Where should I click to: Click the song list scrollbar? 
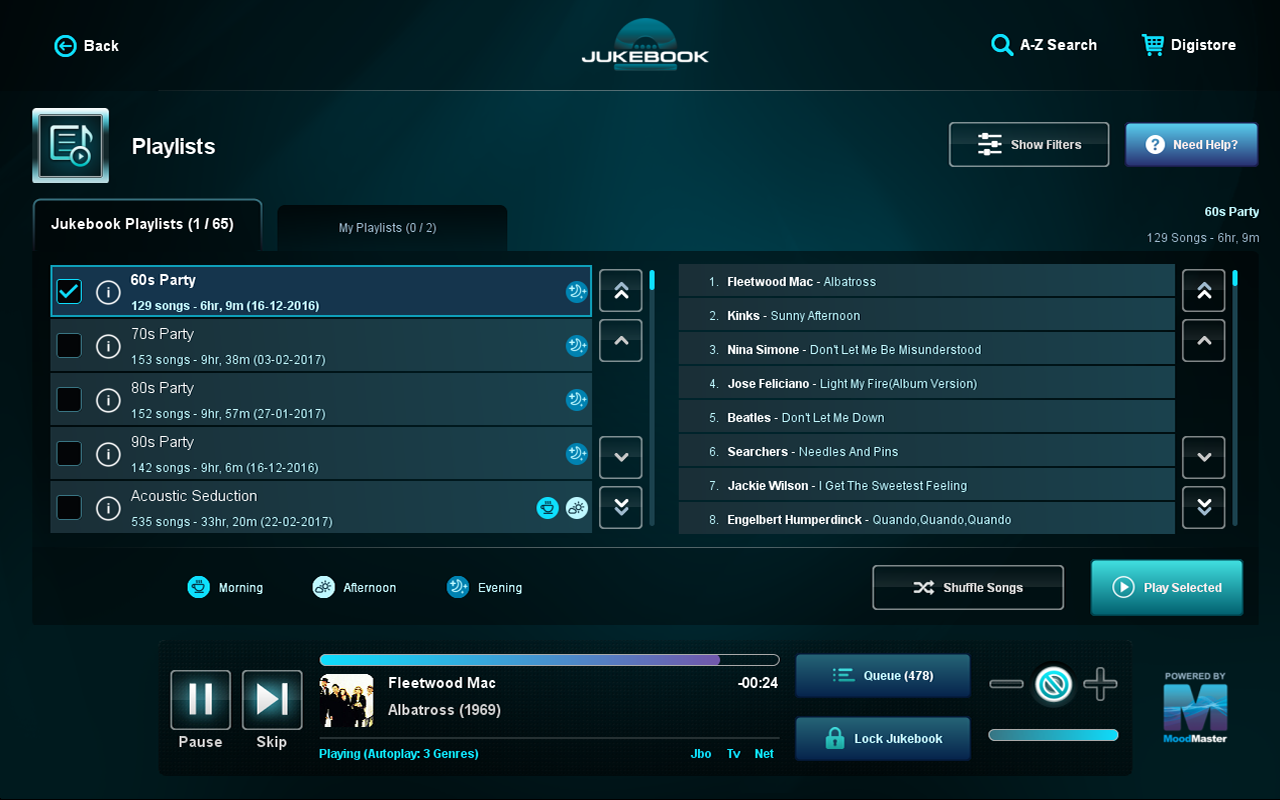[x=1235, y=397]
